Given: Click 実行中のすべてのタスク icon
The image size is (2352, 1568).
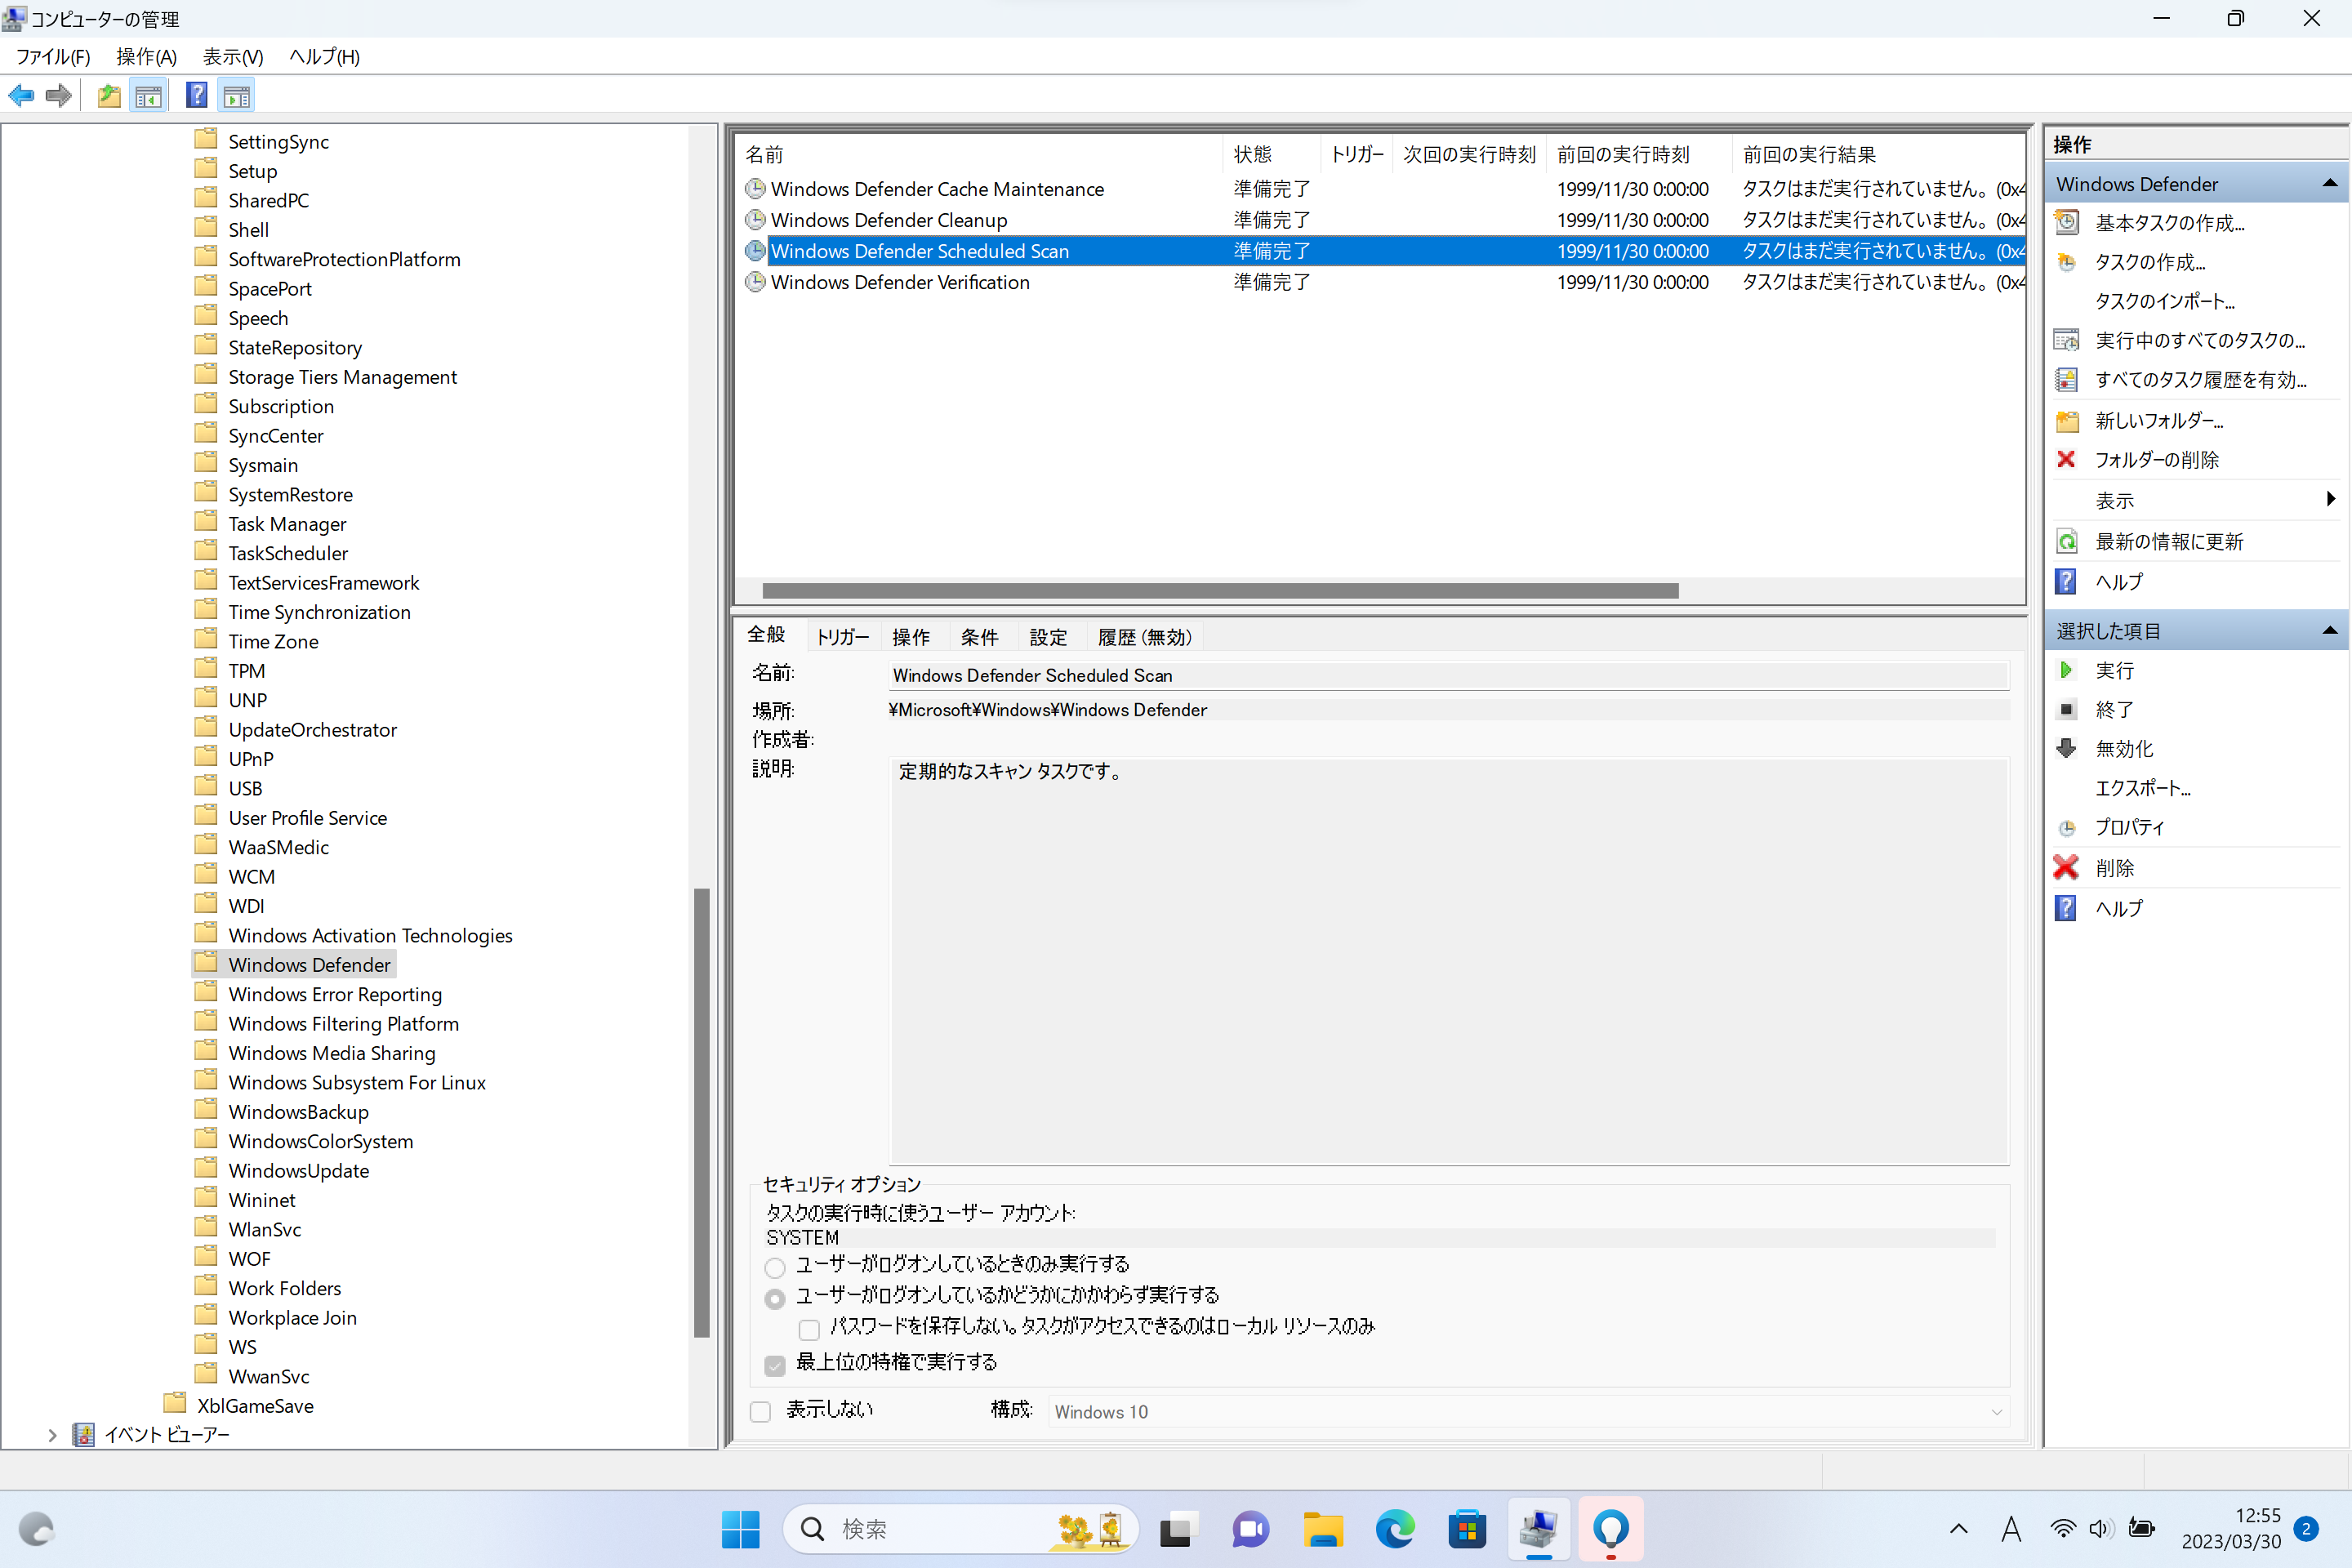Looking at the screenshot, I should pyautogui.click(x=2066, y=340).
